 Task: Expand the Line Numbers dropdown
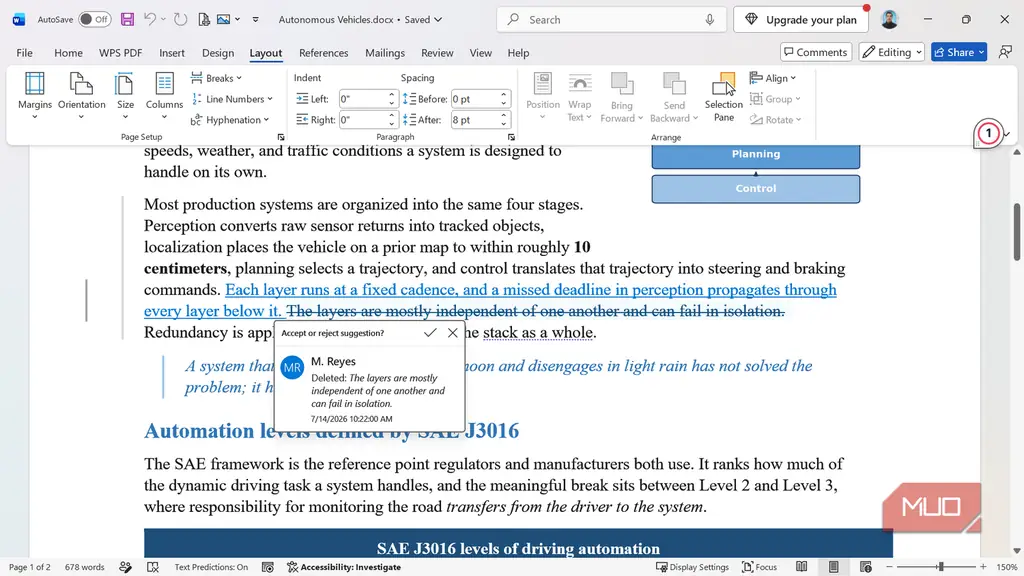232,99
